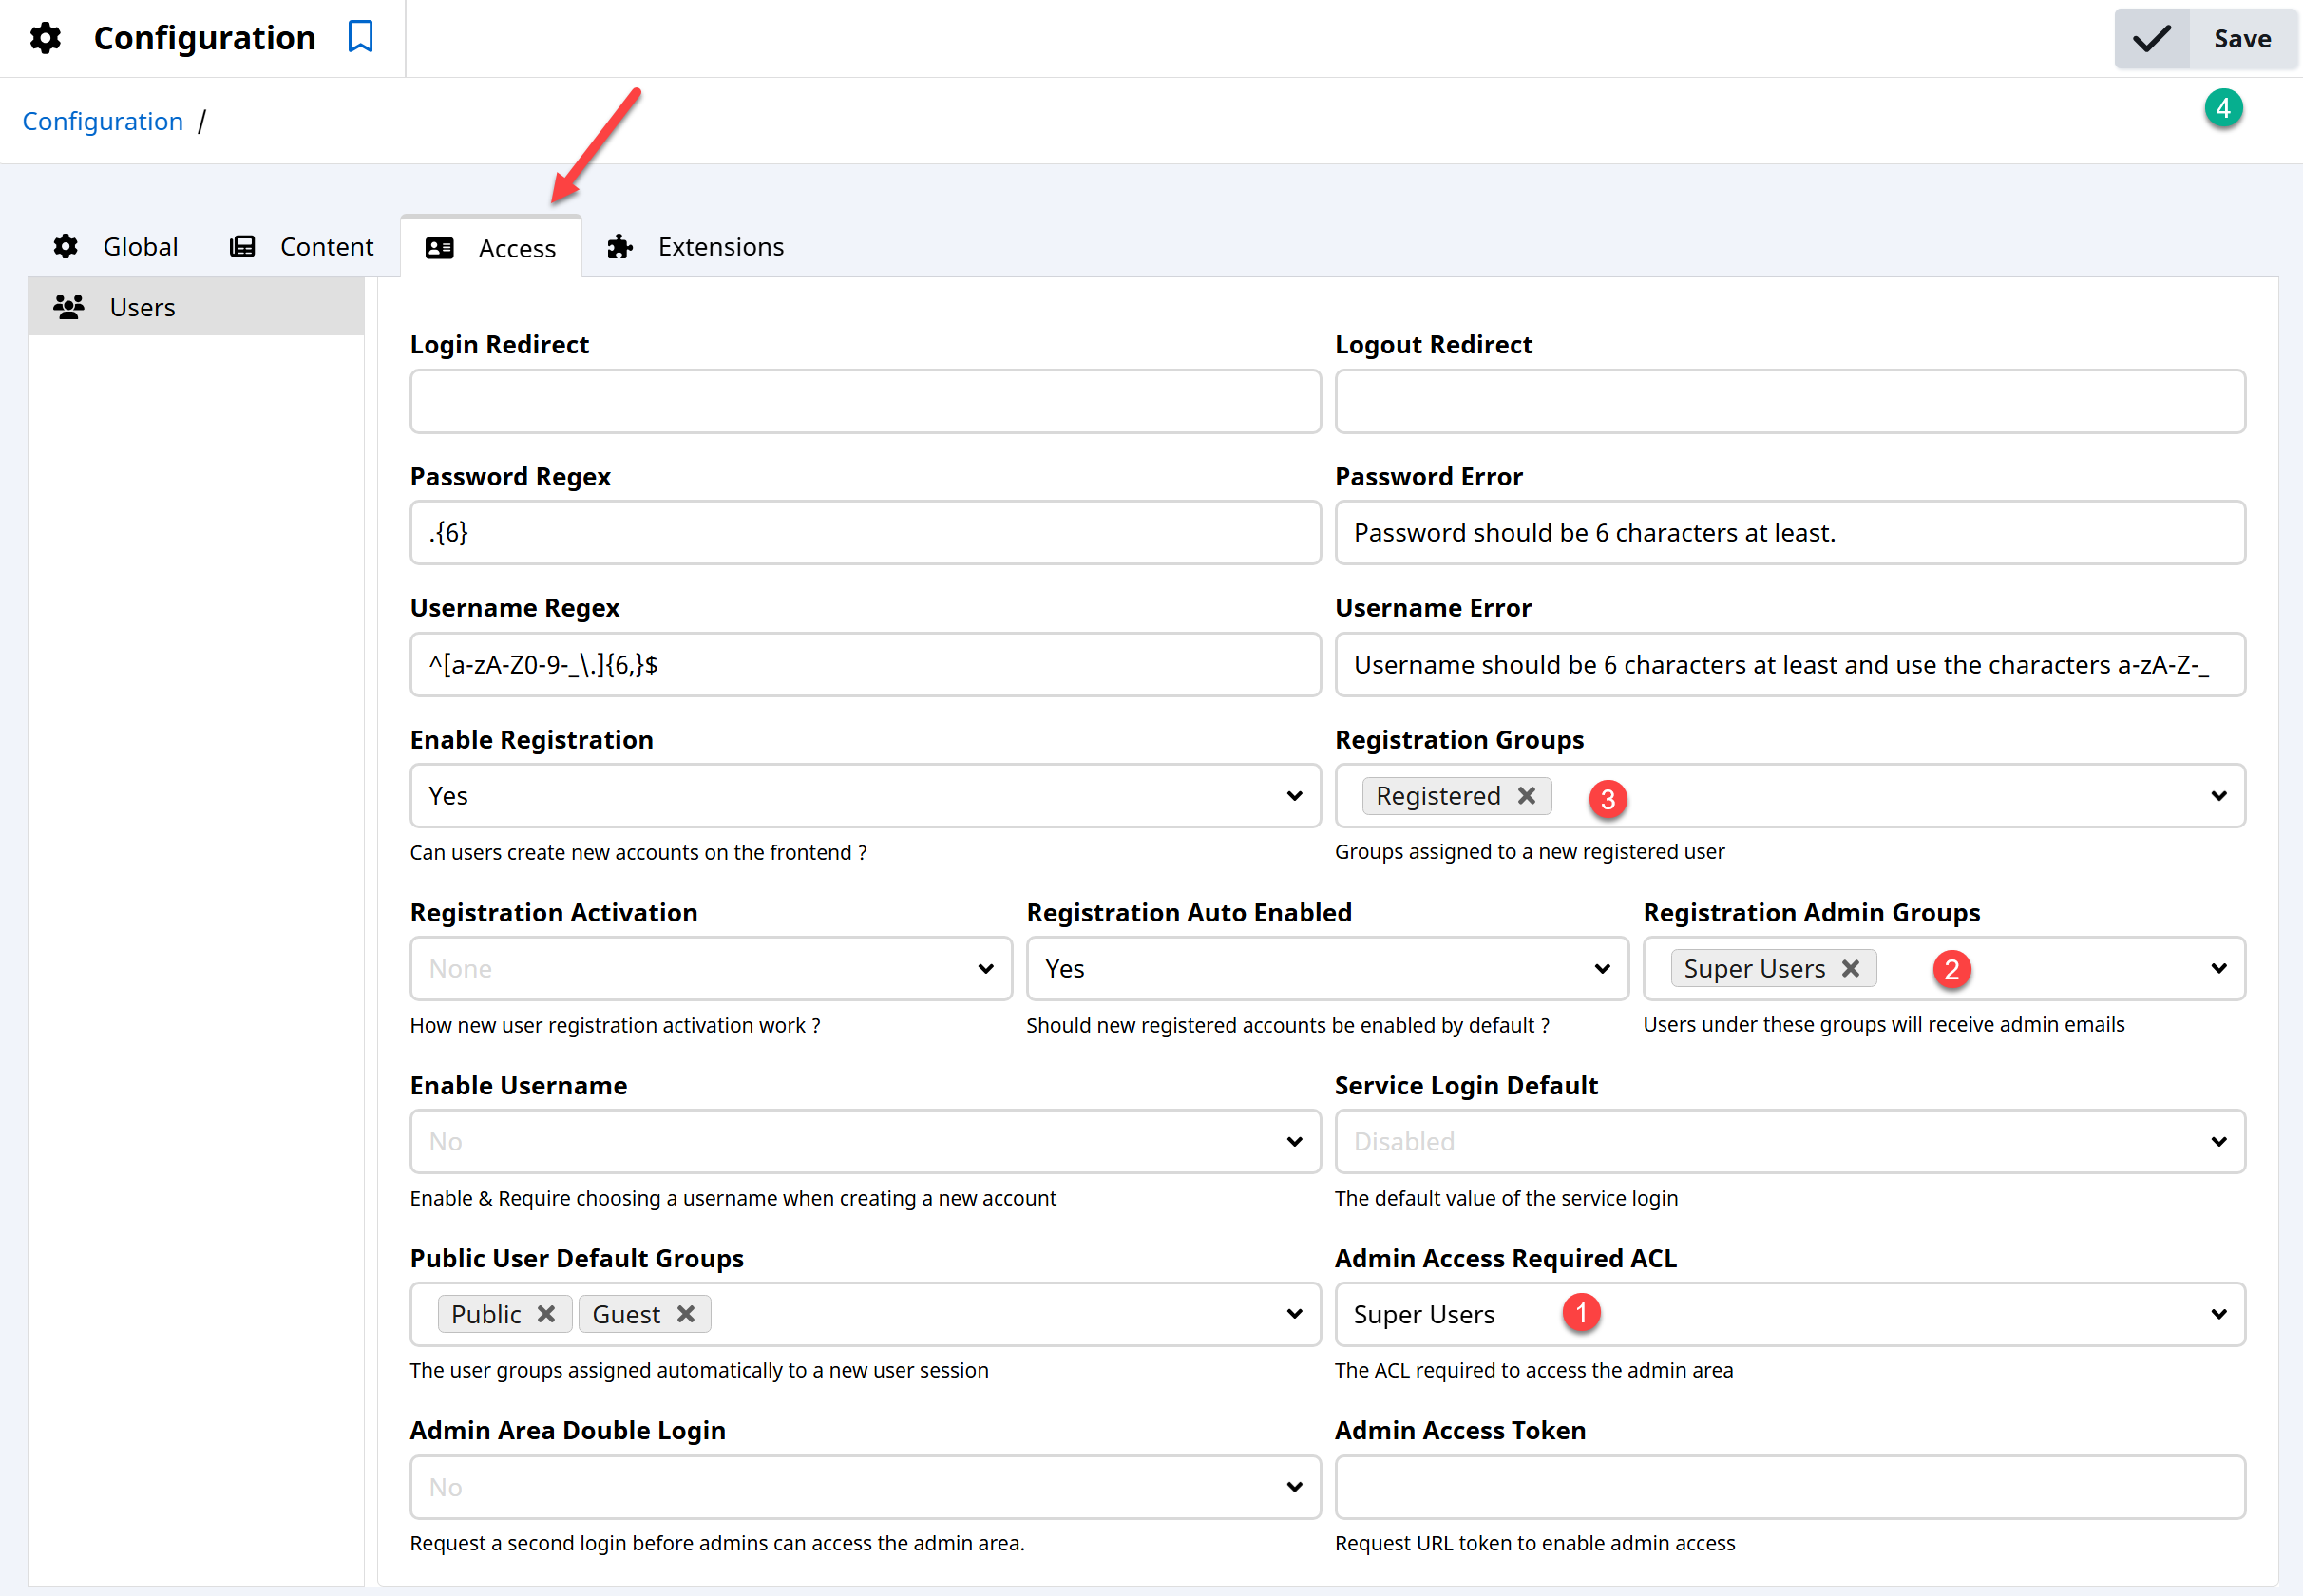Viewport: 2303px width, 1596px height.
Task: Click the Guest tag label
Action: pyautogui.click(x=626, y=1314)
